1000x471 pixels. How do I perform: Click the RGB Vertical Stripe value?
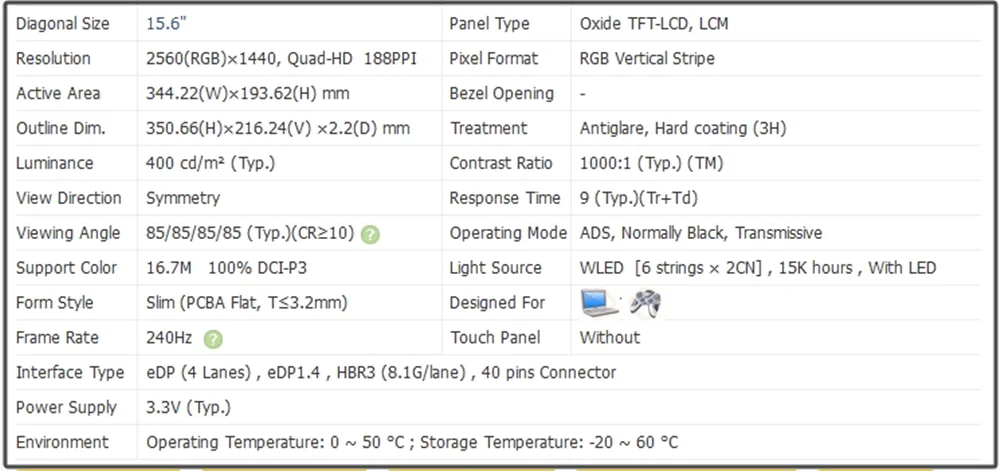[x=647, y=58]
